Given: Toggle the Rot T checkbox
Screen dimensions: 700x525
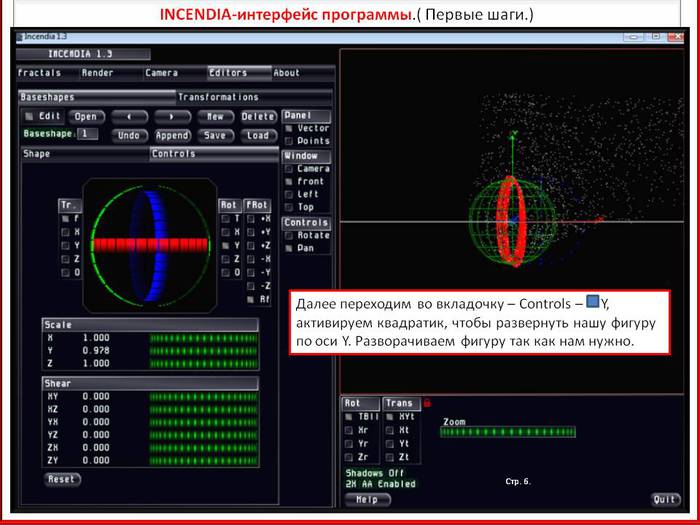Looking at the screenshot, I should (225, 219).
